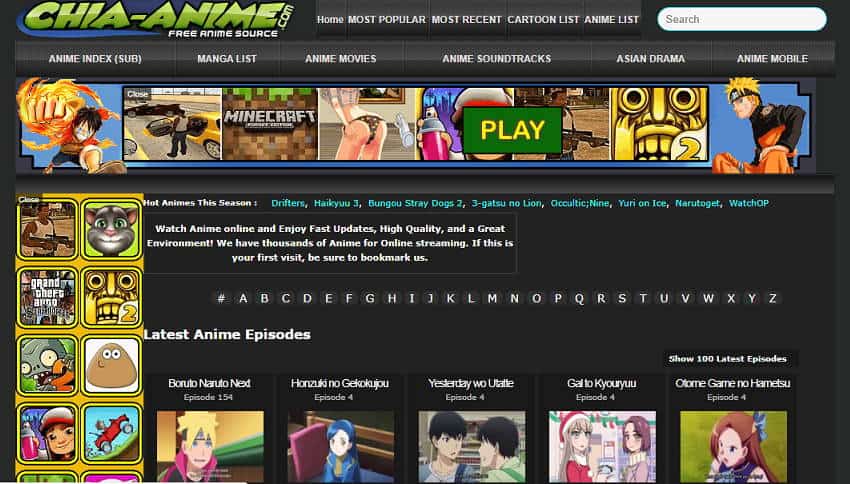Screen dimensions: 850x484
Task: Click the Temple Run 2 icon in banner
Action: tap(659, 123)
